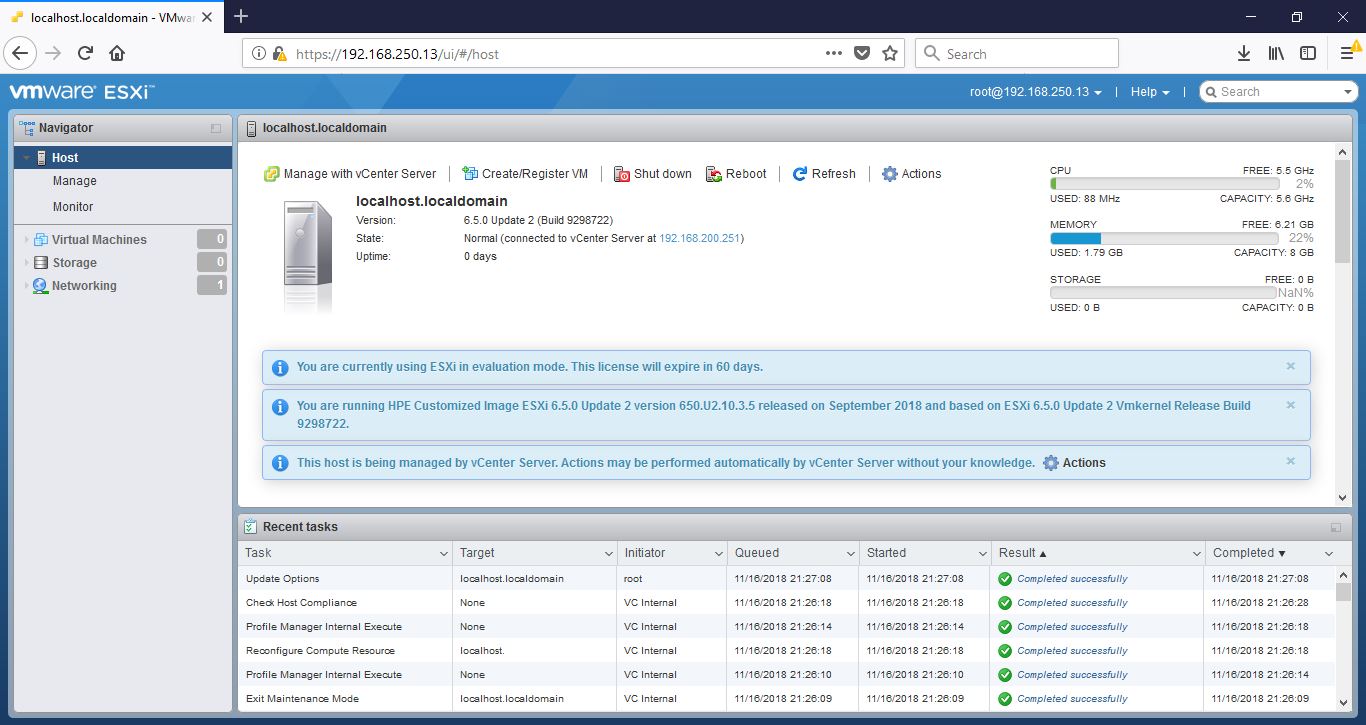Open the Help dropdown menu
Image resolution: width=1366 pixels, height=725 pixels.
click(1149, 92)
